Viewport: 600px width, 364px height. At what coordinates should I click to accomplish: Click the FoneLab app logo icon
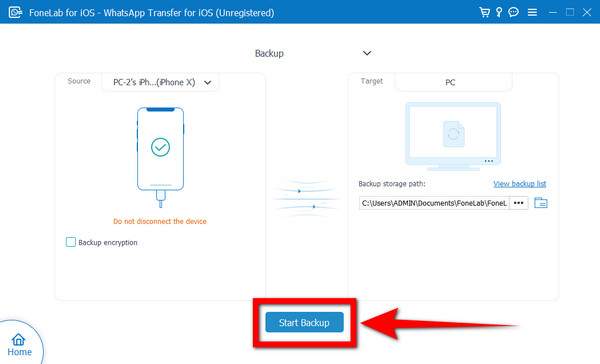click(15, 12)
